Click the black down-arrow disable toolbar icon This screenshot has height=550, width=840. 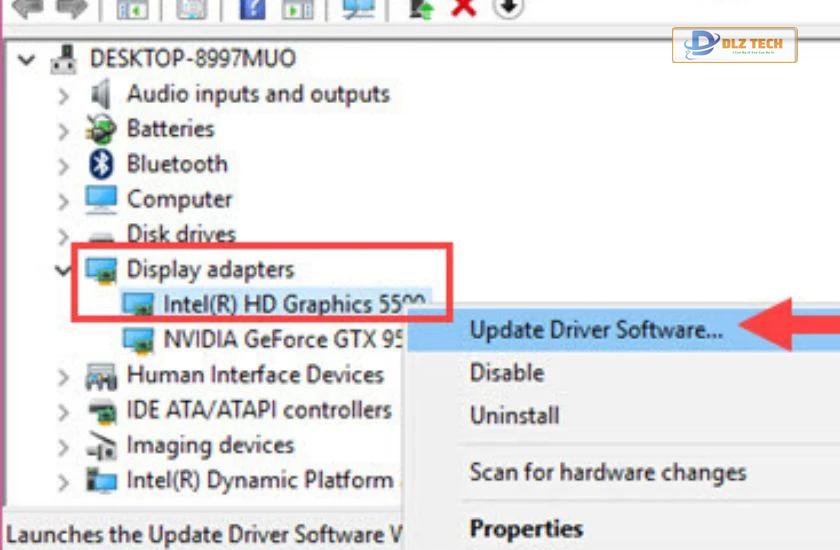point(508,7)
